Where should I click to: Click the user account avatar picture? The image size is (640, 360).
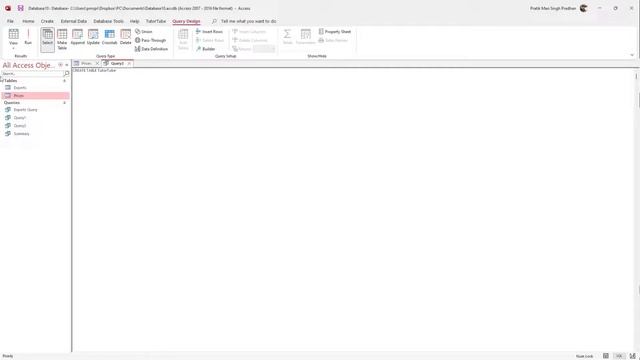pyautogui.click(x=584, y=8)
